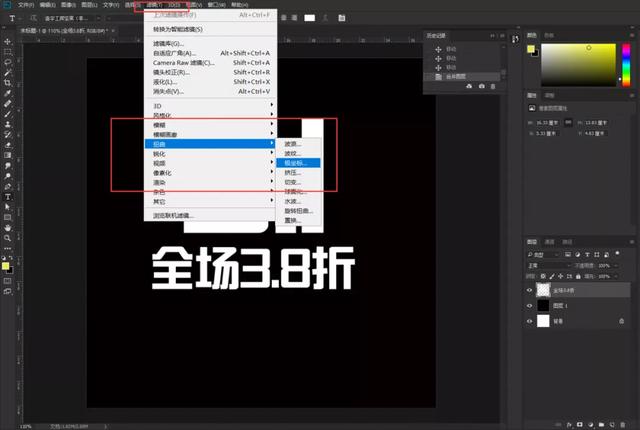Click 滤镜库 in the filter menu
Screen dimensions: 640x430
coord(168,44)
